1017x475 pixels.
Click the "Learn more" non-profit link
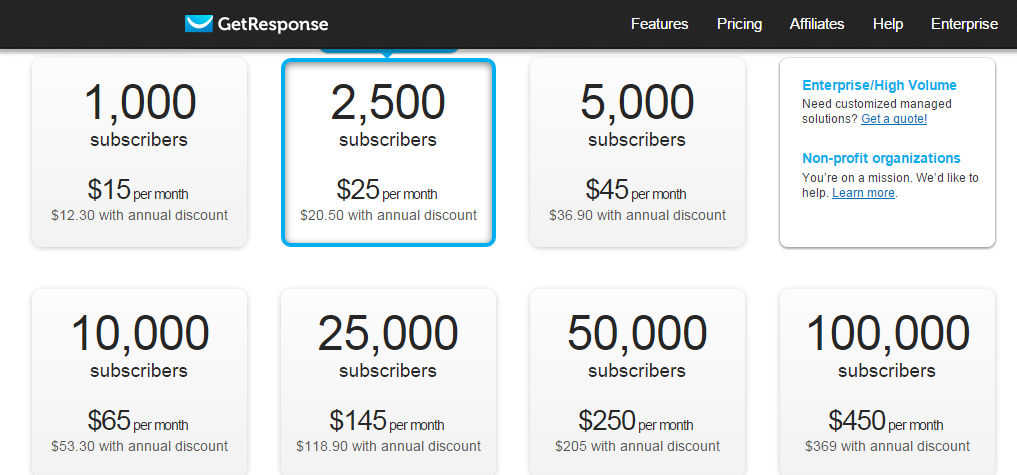click(864, 193)
